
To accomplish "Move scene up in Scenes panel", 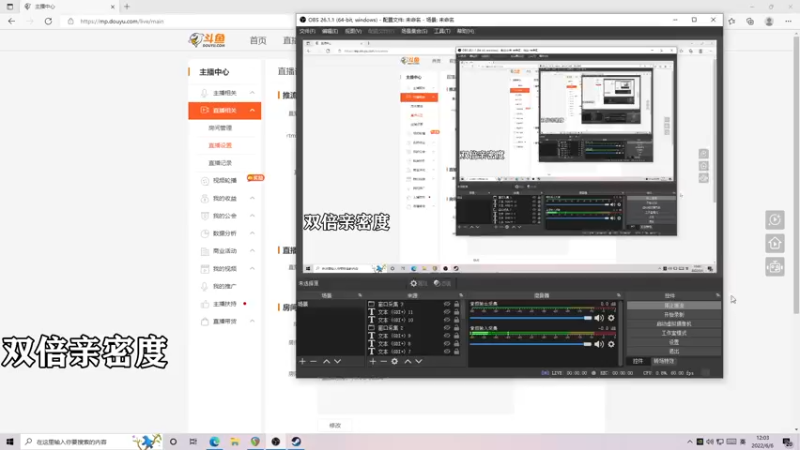I will coord(327,361).
